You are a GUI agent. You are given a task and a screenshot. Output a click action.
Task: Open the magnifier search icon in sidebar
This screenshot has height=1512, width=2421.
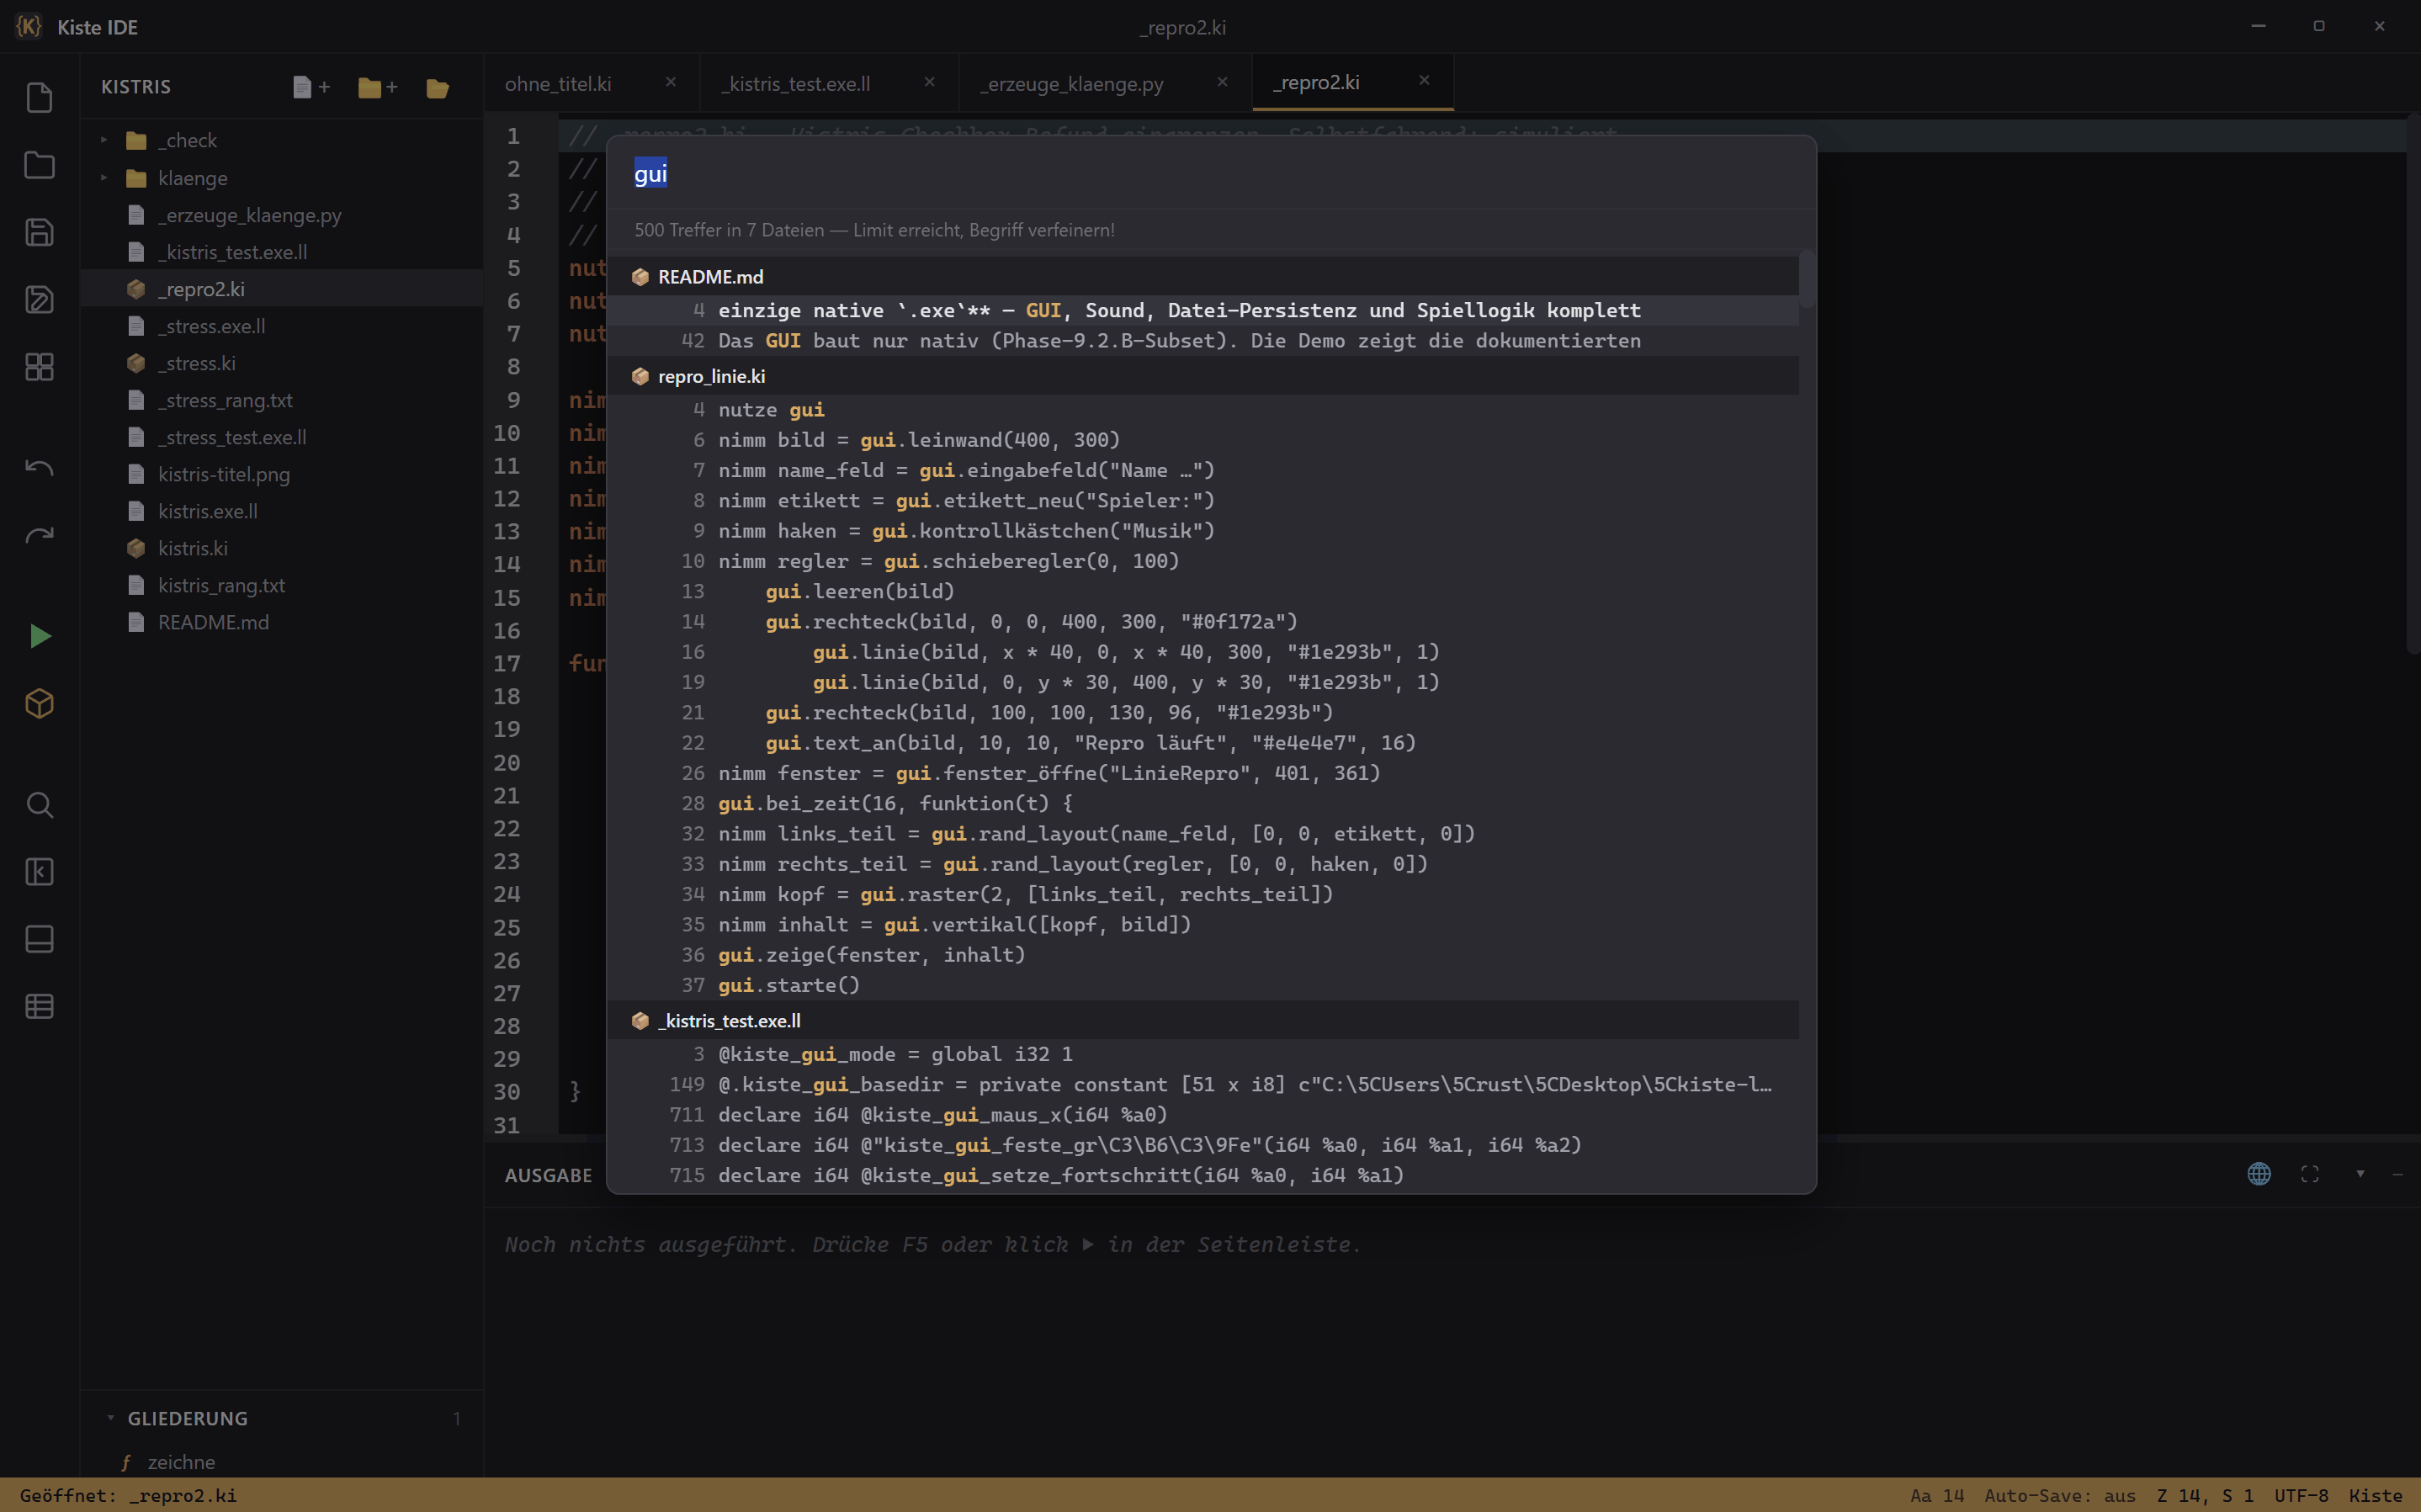(x=39, y=805)
